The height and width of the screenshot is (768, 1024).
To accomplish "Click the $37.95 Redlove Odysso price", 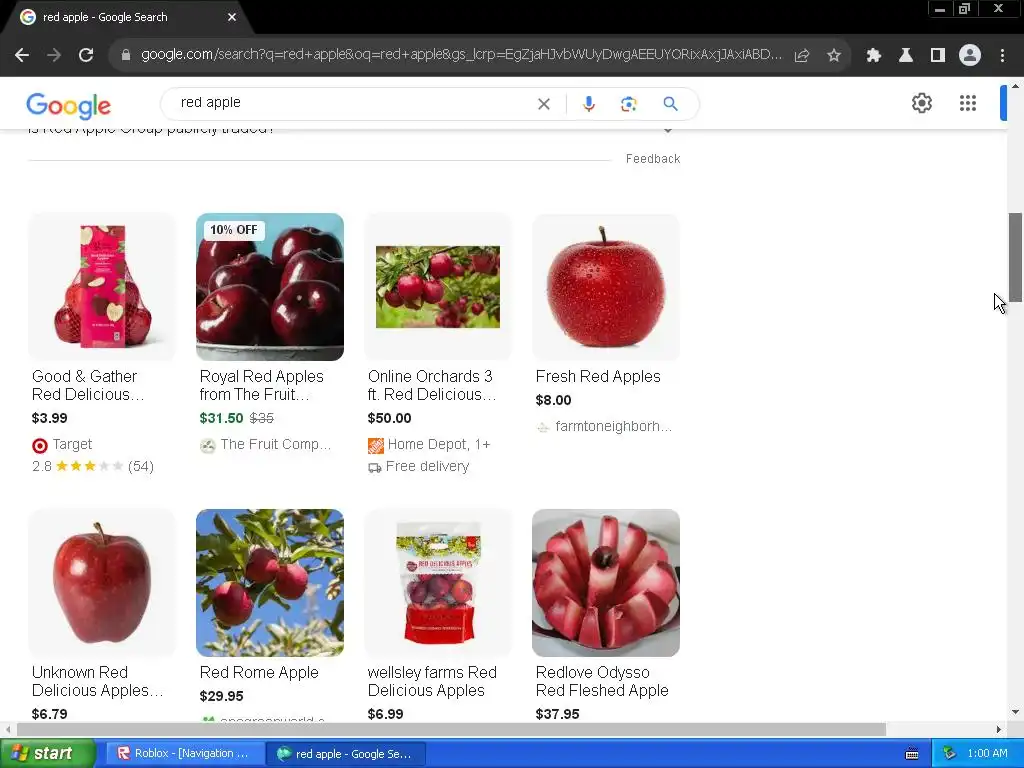I will point(557,714).
